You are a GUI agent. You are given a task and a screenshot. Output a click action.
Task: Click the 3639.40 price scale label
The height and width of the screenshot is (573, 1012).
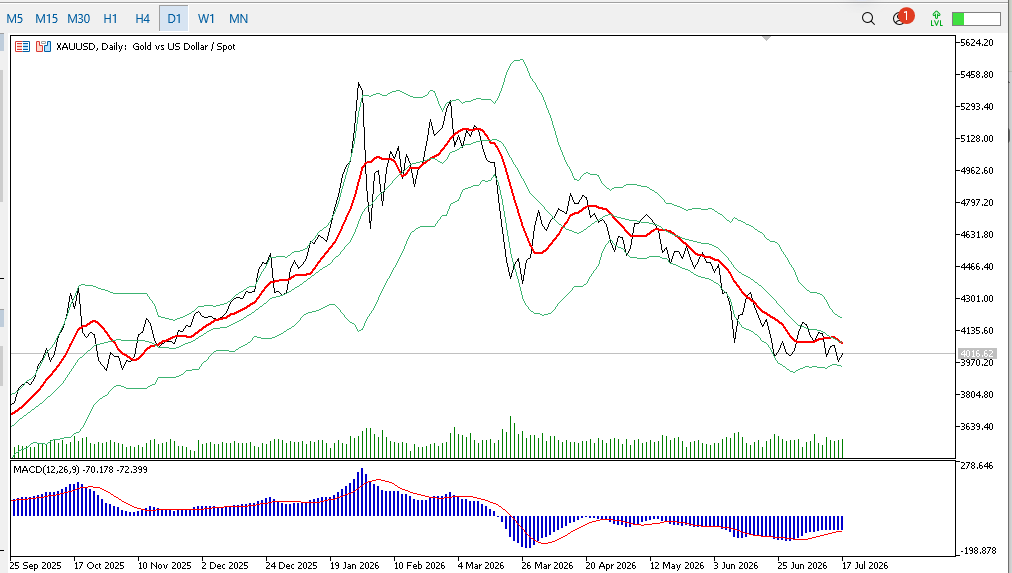(977, 427)
